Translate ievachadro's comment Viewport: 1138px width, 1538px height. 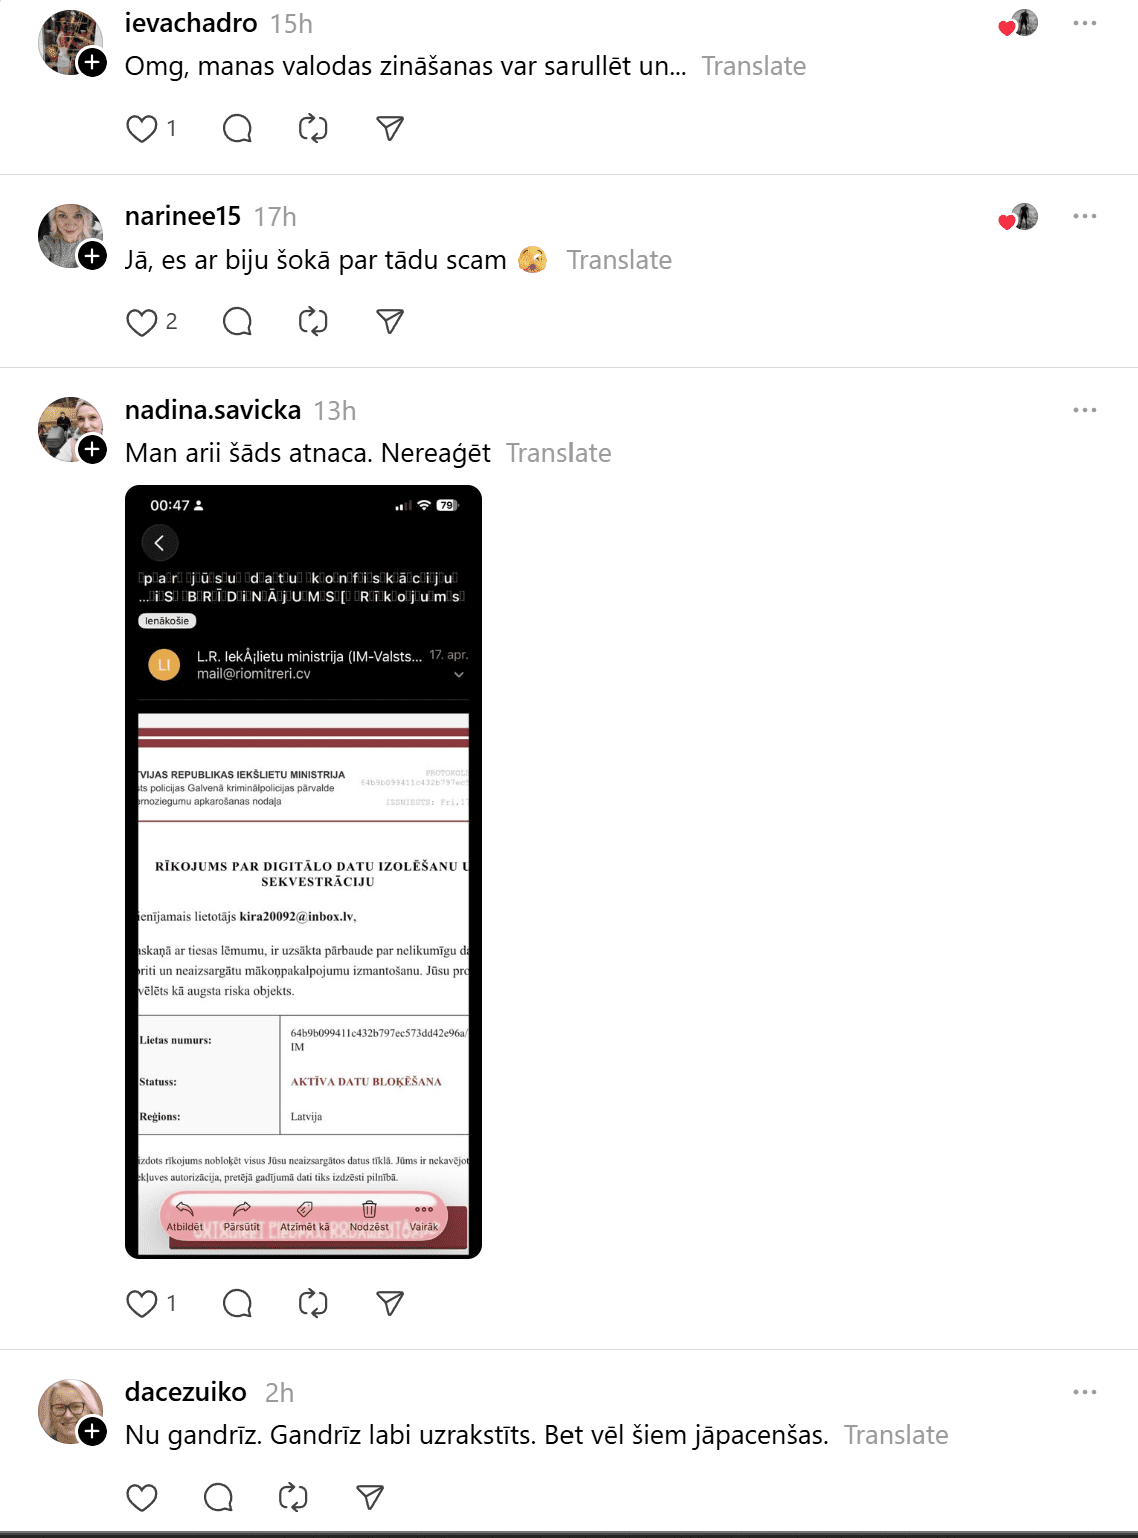[753, 66]
